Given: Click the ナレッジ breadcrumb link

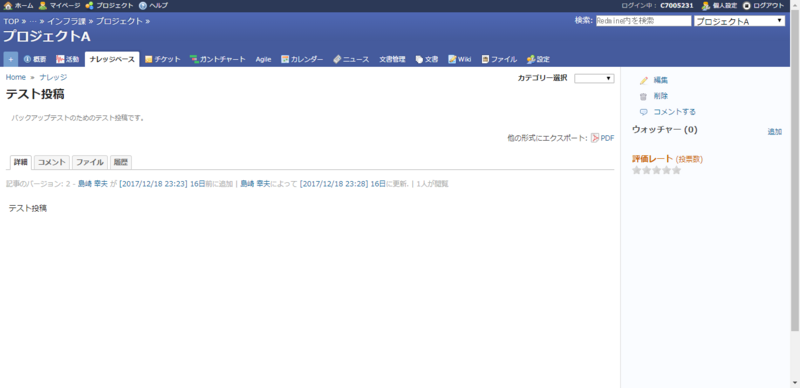Looking at the screenshot, I should tap(53, 77).
